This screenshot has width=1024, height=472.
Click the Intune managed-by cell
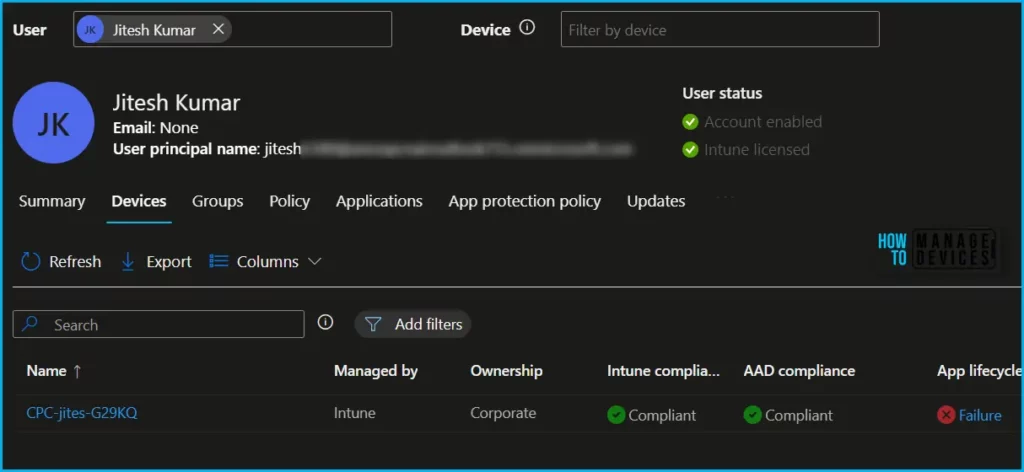(x=355, y=413)
